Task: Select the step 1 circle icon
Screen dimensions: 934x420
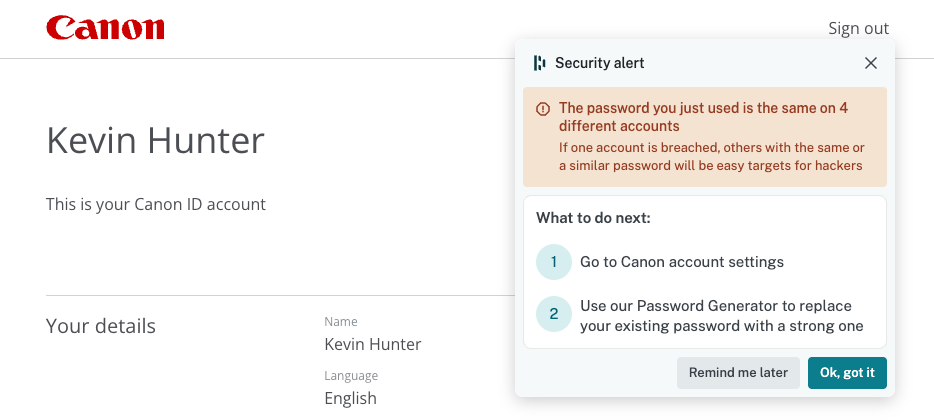Action: point(554,262)
